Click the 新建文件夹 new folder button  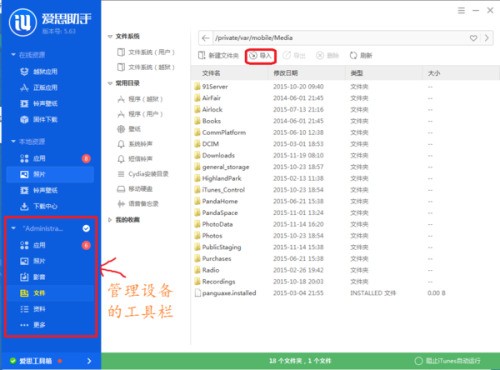pyautogui.click(x=218, y=55)
